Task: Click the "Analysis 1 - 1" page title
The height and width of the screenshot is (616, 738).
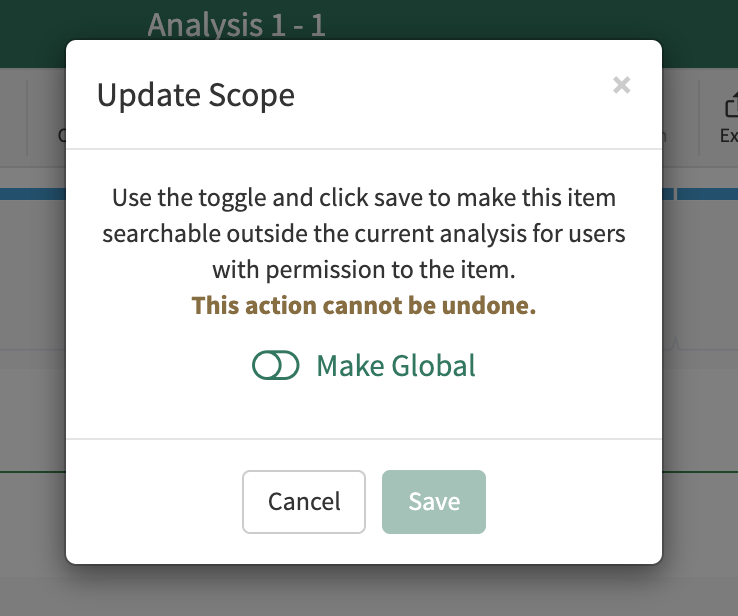Action: 236,24
